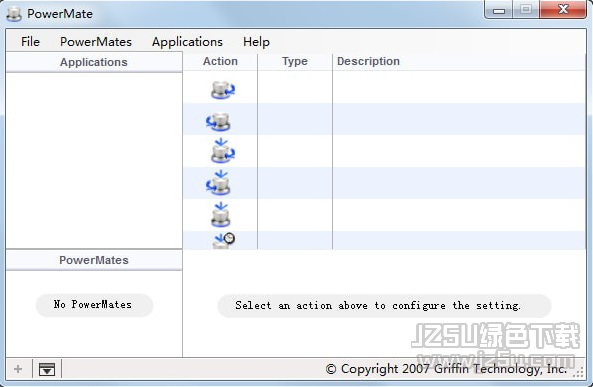
Task: Click the PowerMate icon in title bar
Action: point(14,14)
